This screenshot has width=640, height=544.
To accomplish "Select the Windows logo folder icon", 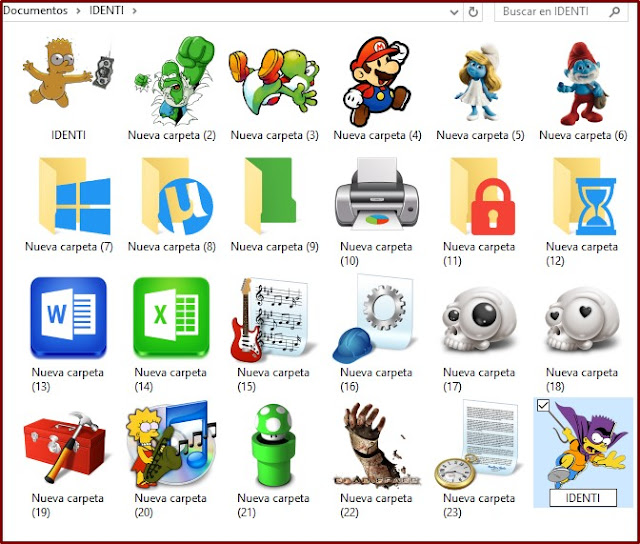I will click(75, 196).
